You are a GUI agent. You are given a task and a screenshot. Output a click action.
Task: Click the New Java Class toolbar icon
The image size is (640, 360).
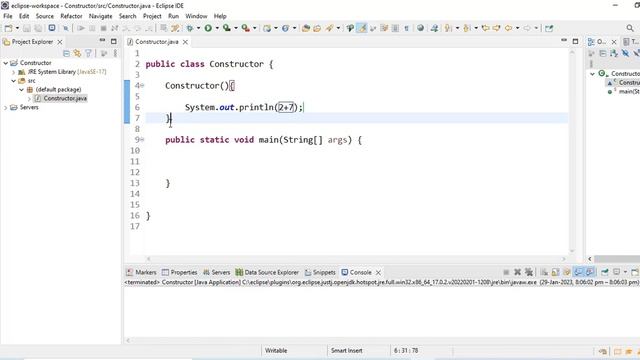(x=285, y=28)
